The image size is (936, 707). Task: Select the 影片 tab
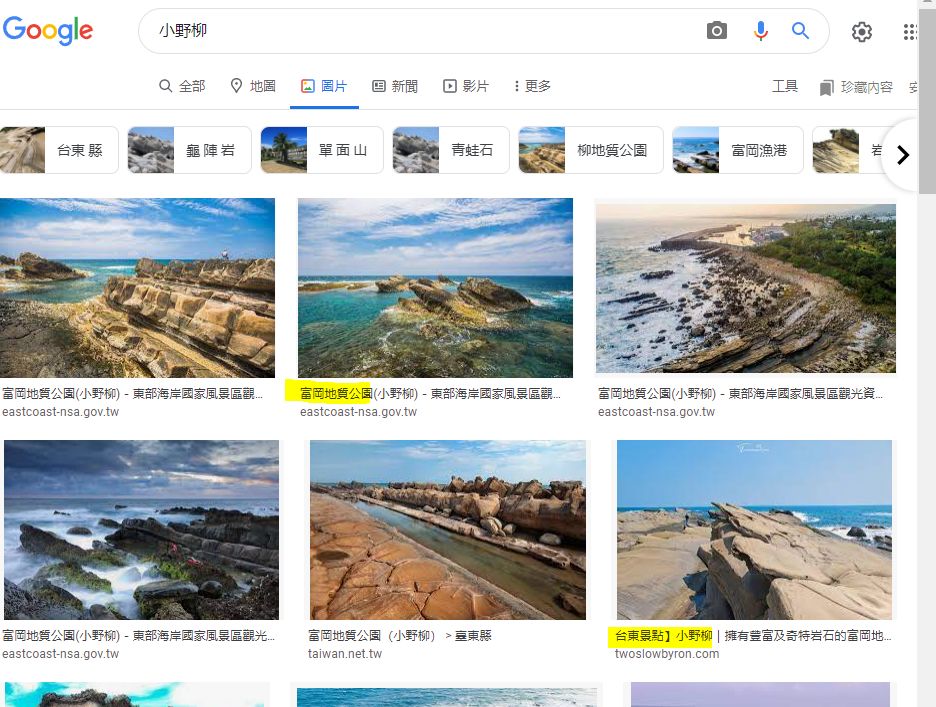pyautogui.click(x=465, y=86)
